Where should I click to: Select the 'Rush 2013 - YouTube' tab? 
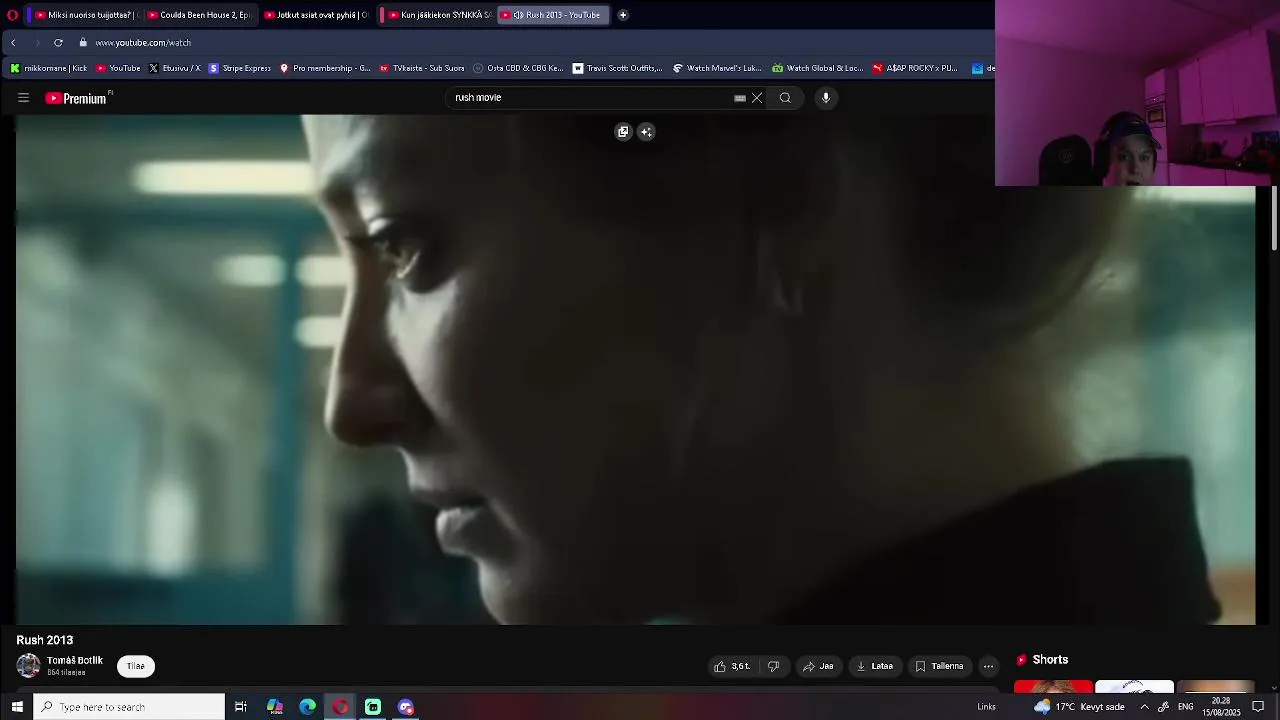tap(553, 15)
